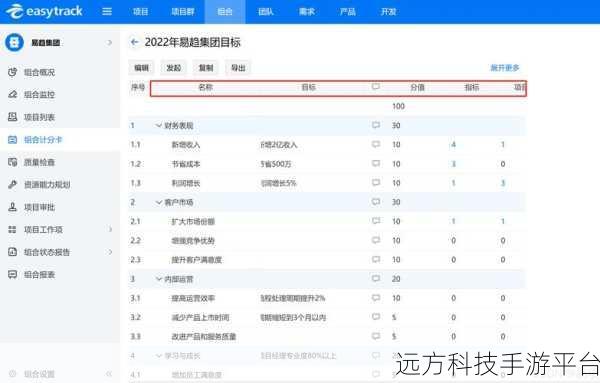Viewport: 600px width, 383px height.
Task: Click the 质量检查 sidebar icon
Action: (x=13, y=162)
